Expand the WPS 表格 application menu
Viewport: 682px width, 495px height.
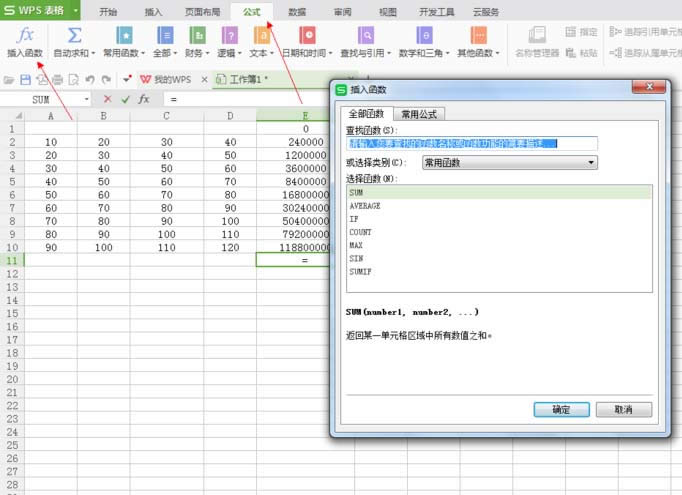click(x=40, y=11)
